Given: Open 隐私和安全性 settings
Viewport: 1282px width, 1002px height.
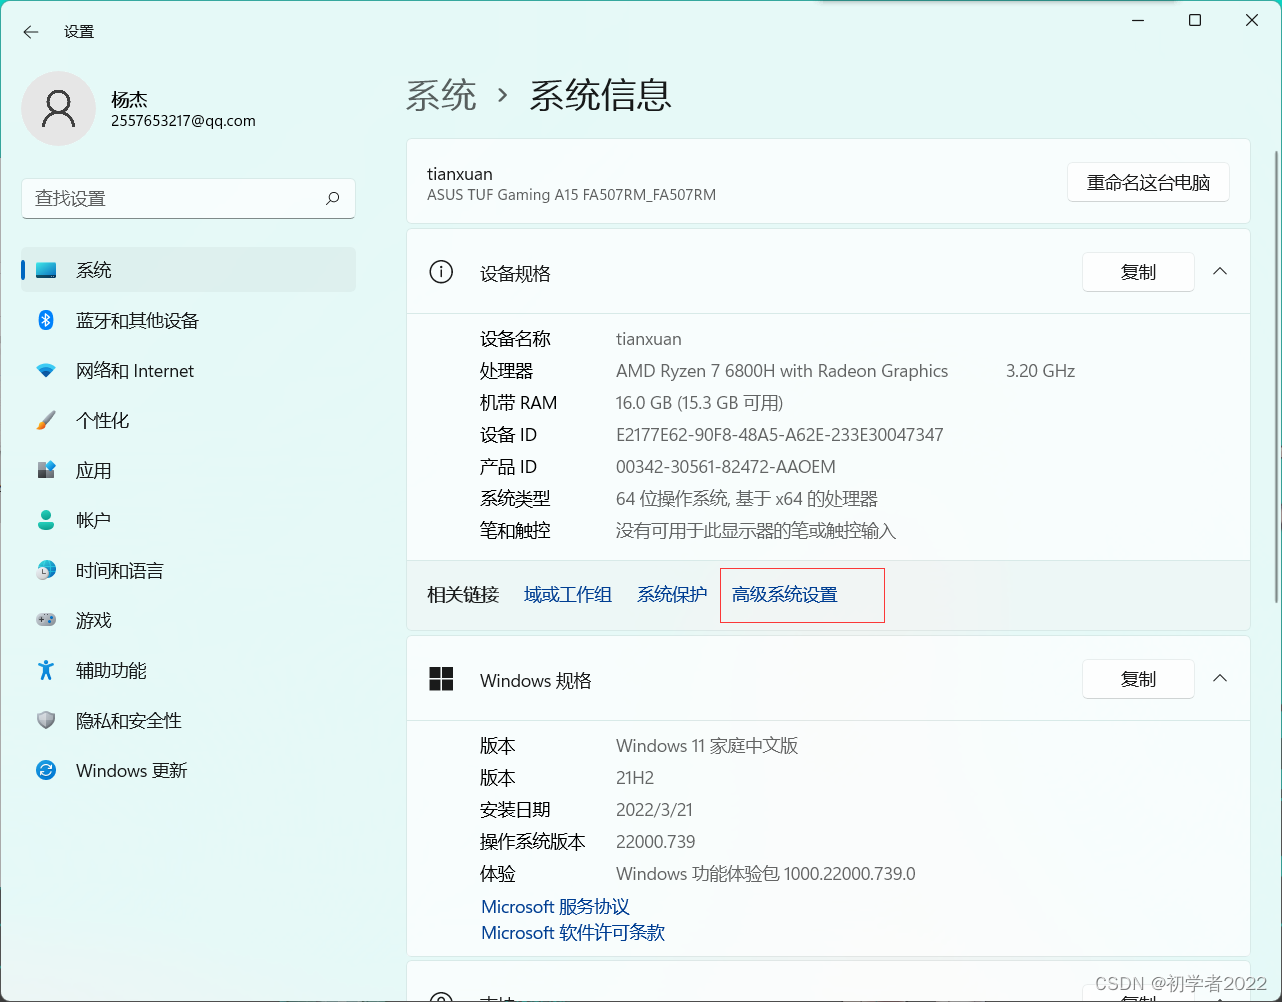Looking at the screenshot, I should click(x=188, y=720).
